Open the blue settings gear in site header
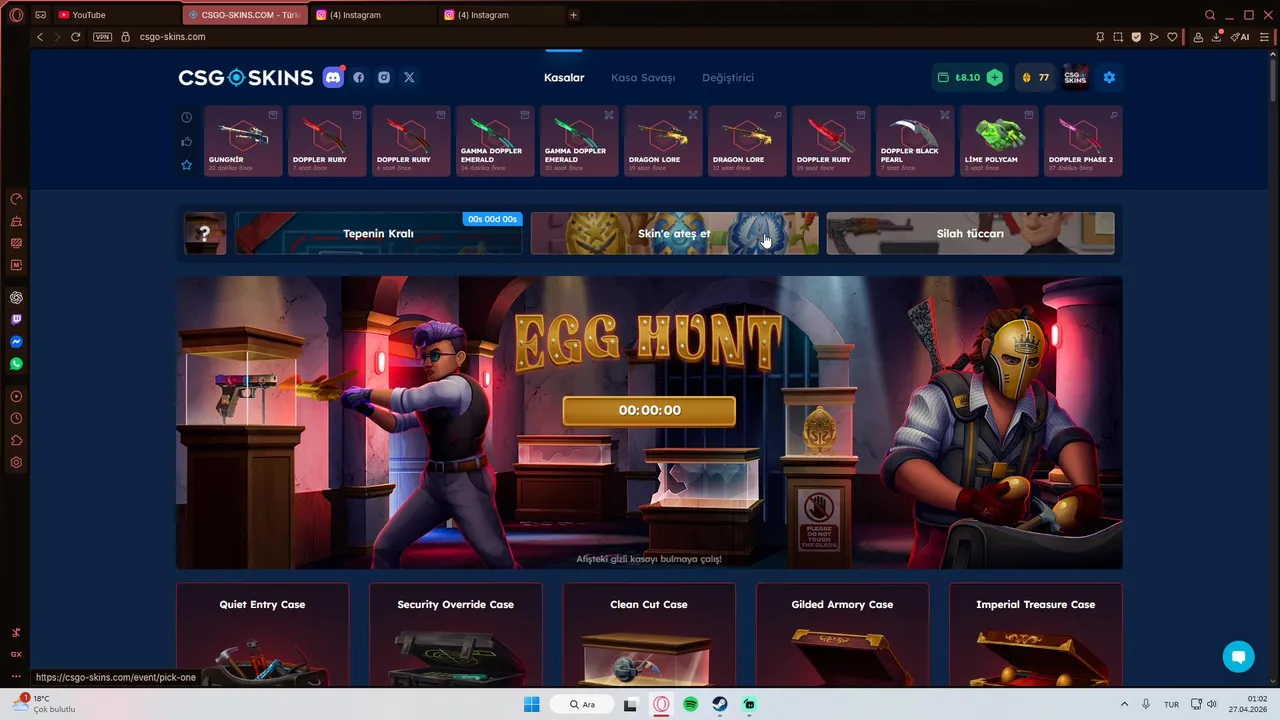The height and width of the screenshot is (720, 1280). (x=1109, y=77)
